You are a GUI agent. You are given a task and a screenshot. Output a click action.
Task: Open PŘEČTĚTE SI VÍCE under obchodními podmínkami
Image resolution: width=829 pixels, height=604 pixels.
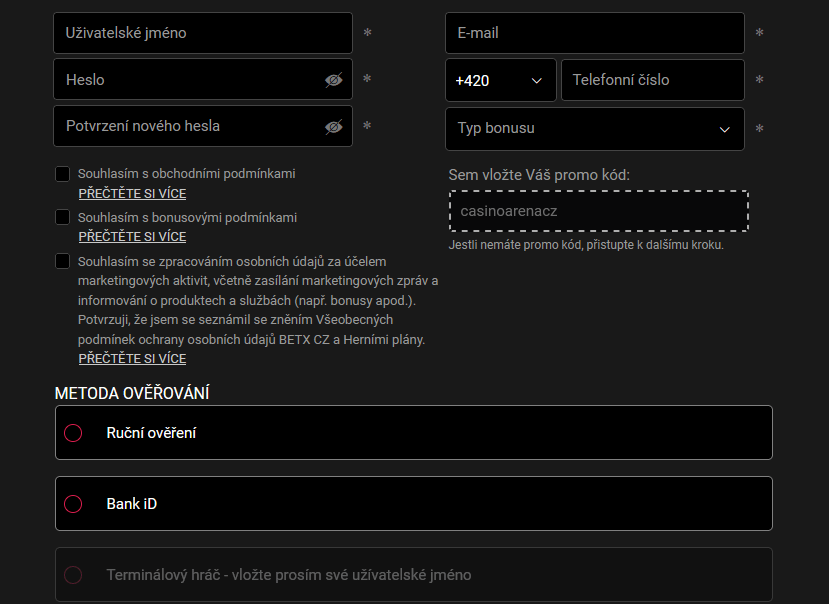[132, 194]
